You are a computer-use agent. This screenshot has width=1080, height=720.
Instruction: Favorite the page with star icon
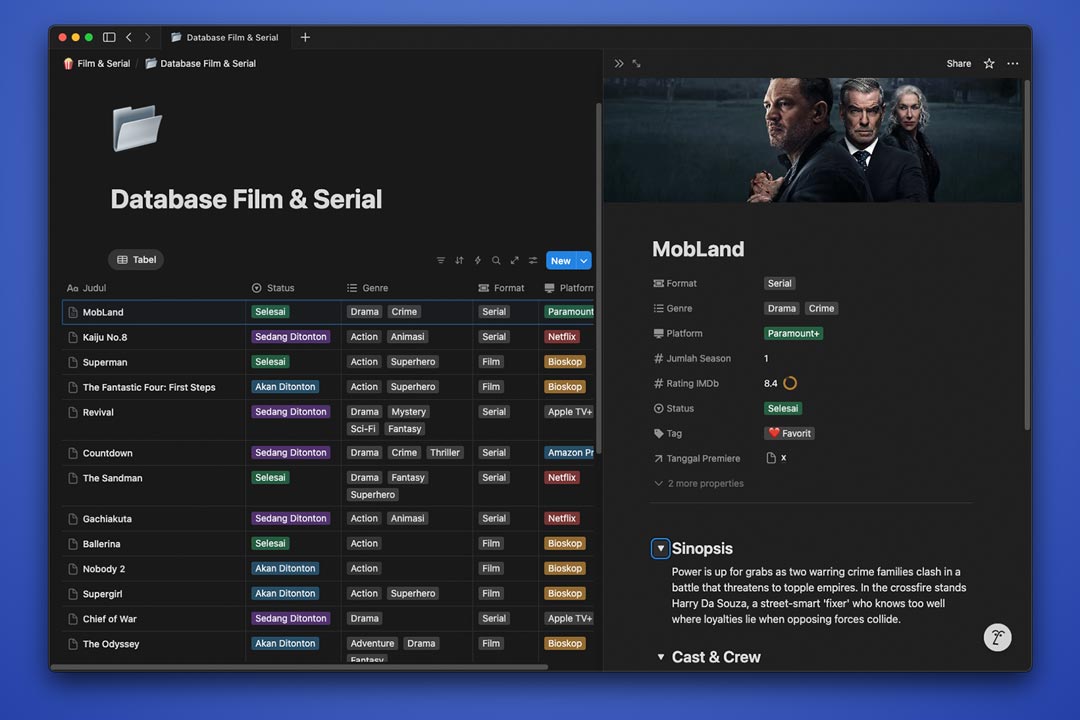point(989,63)
